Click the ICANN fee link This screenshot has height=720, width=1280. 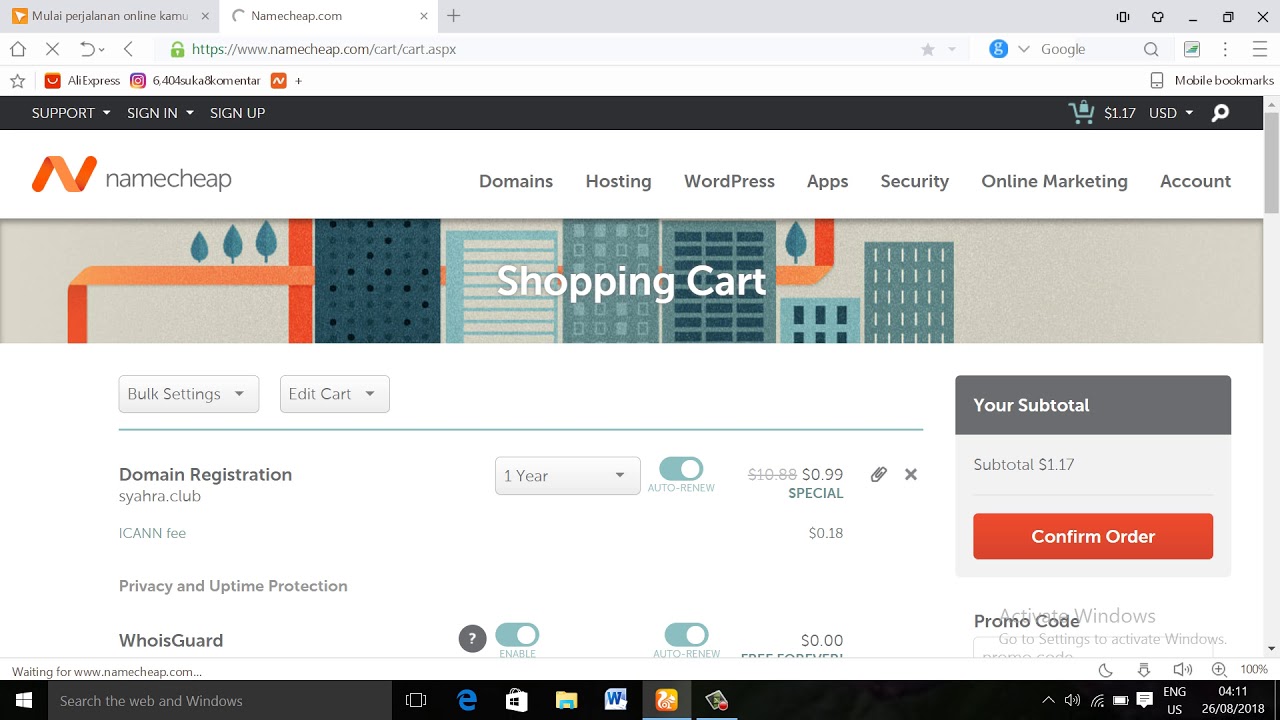pos(152,533)
